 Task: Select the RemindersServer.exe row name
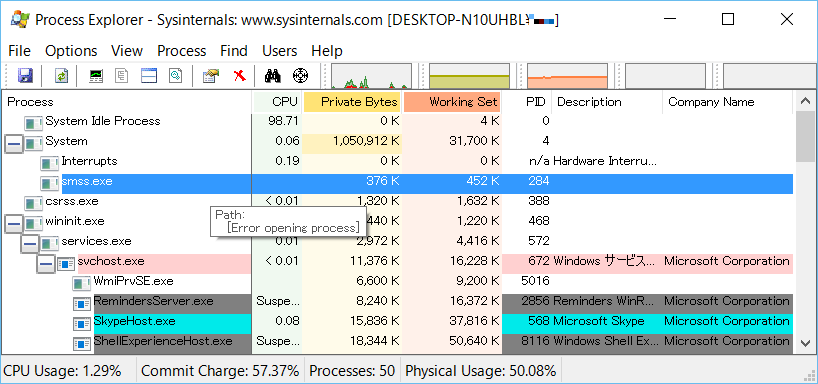click(153, 303)
